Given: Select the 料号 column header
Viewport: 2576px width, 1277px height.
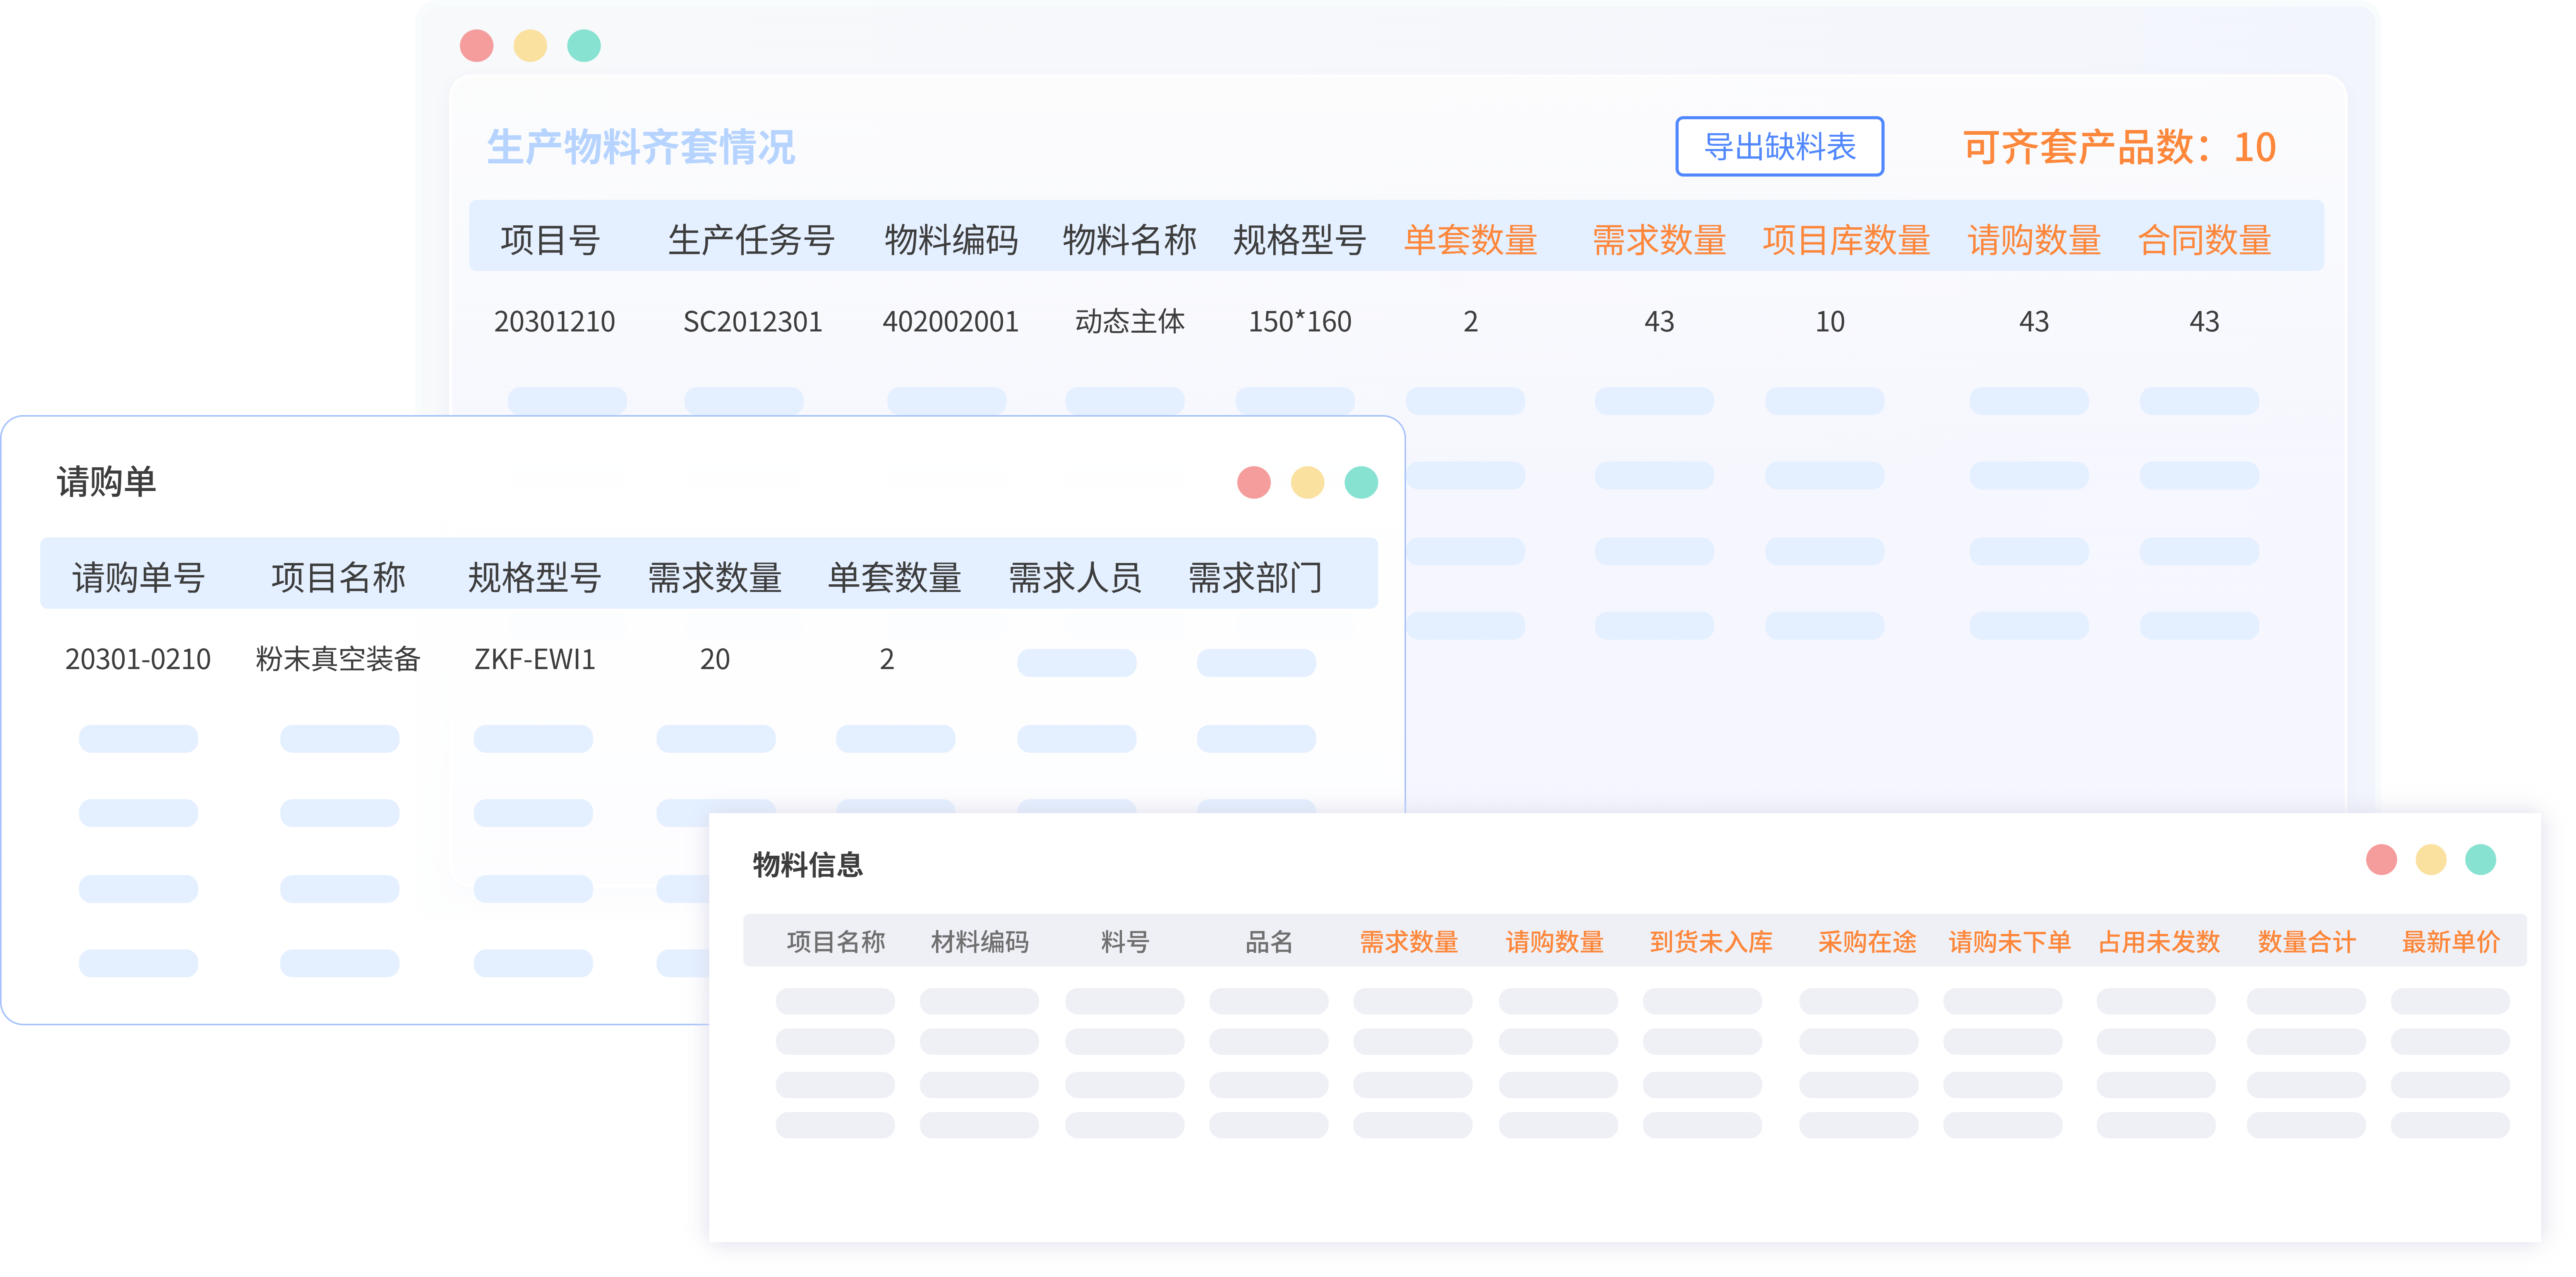Looking at the screenshot, I should (1125, 942).
